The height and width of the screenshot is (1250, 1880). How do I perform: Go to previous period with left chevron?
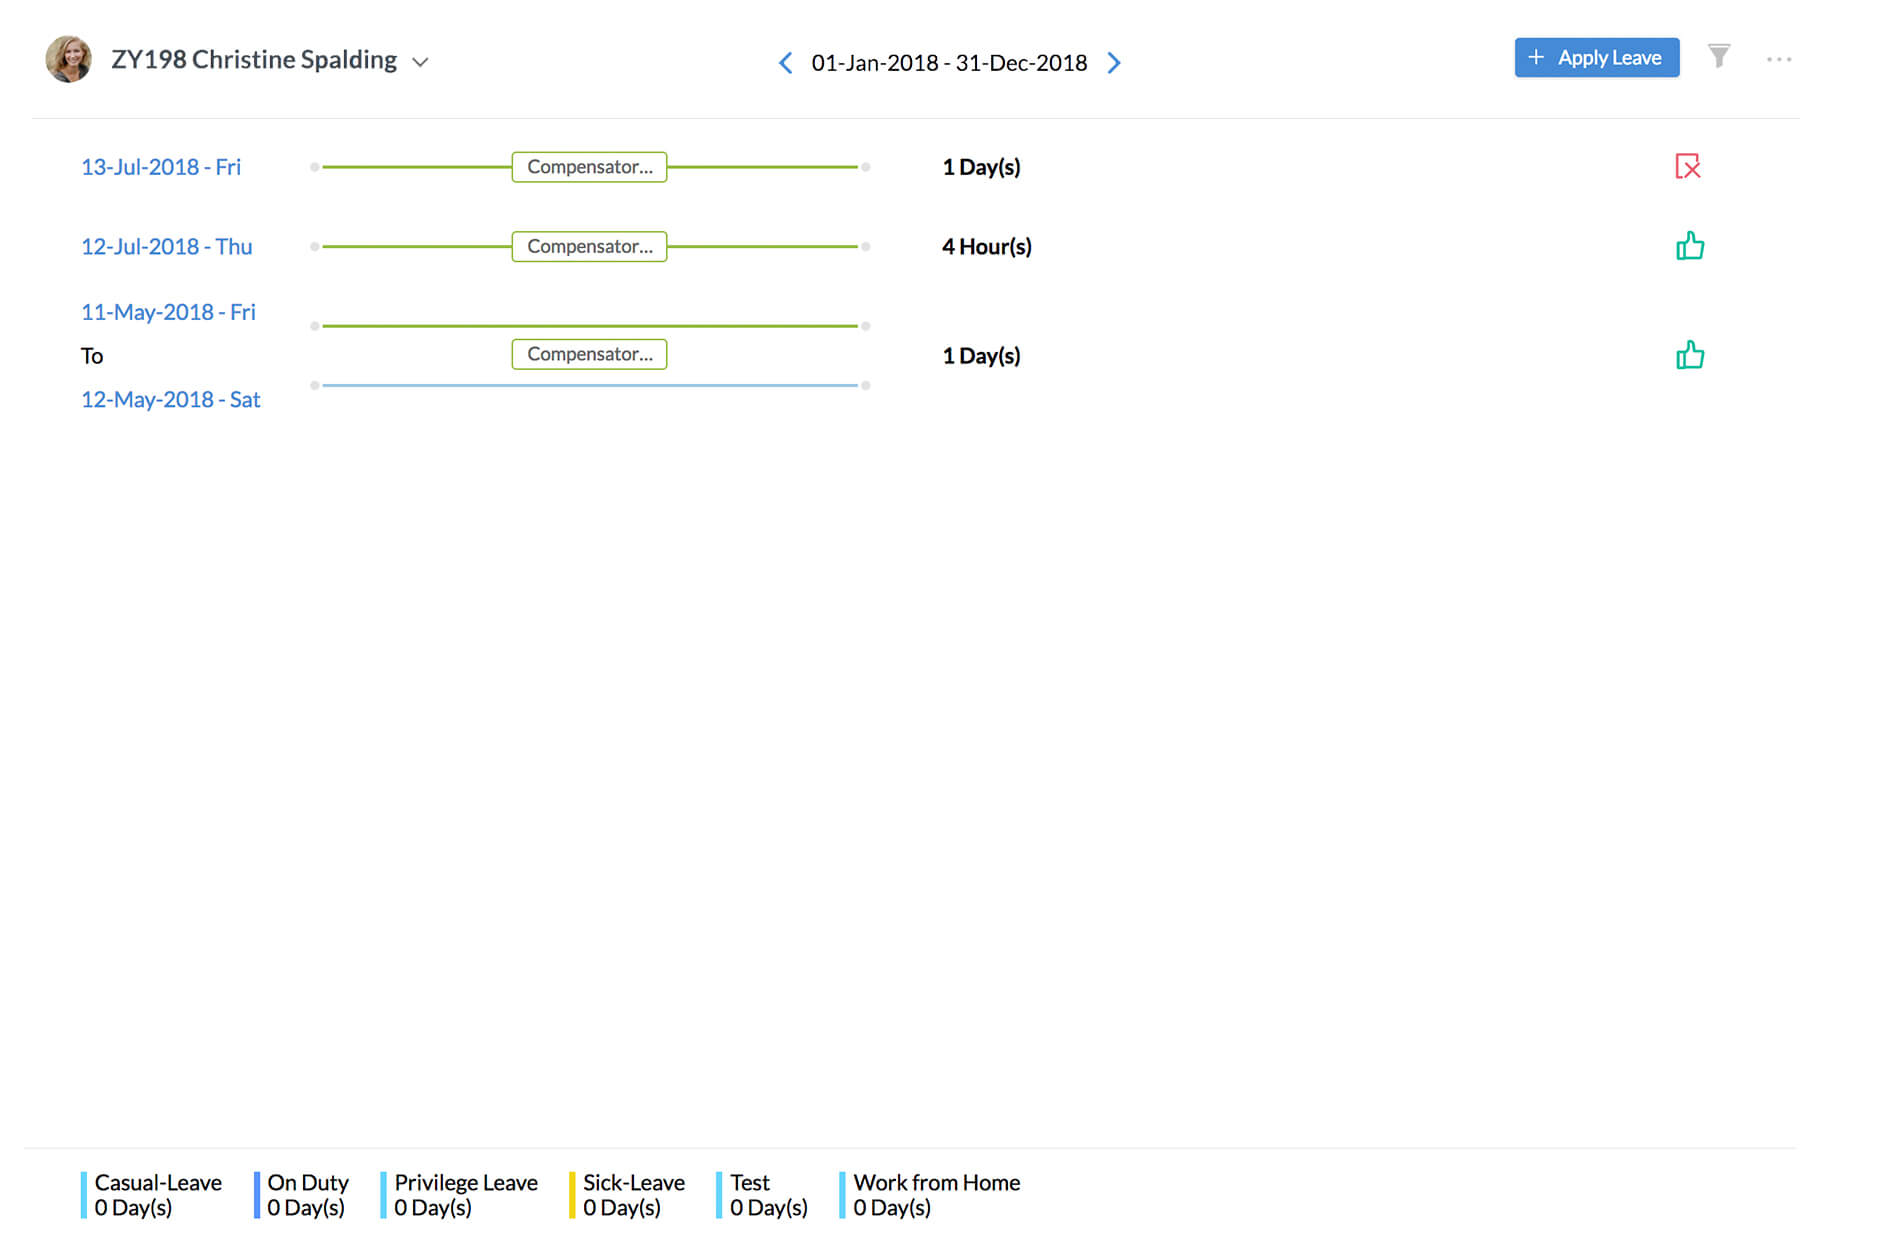785,62
